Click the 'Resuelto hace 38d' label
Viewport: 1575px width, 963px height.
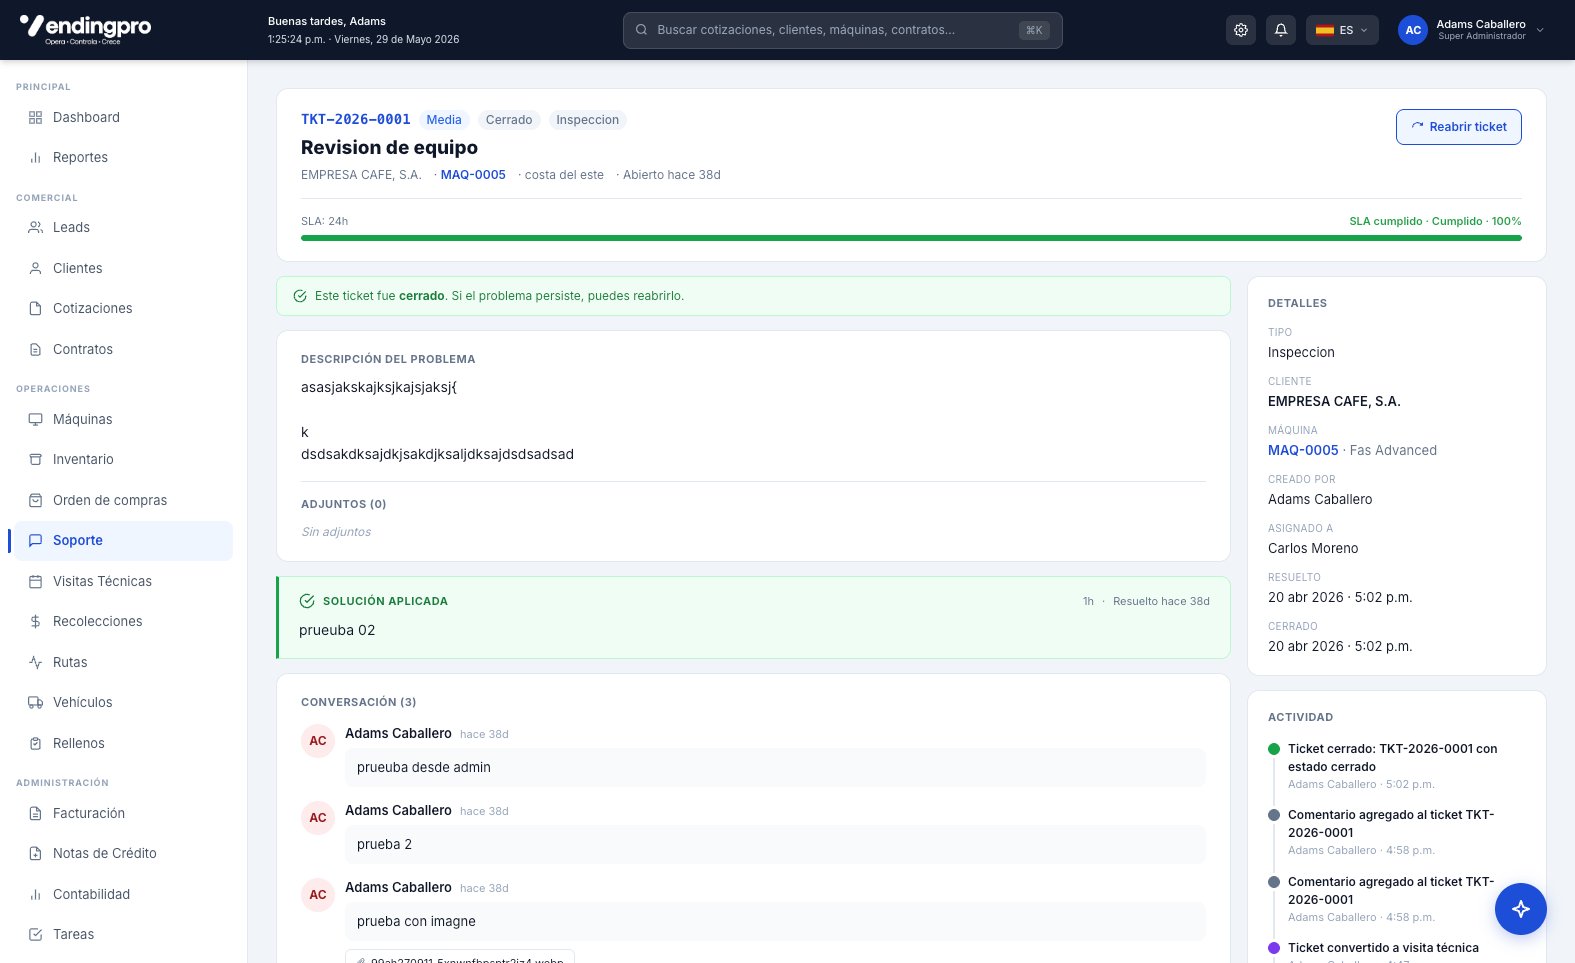(x=1161, y=602)
